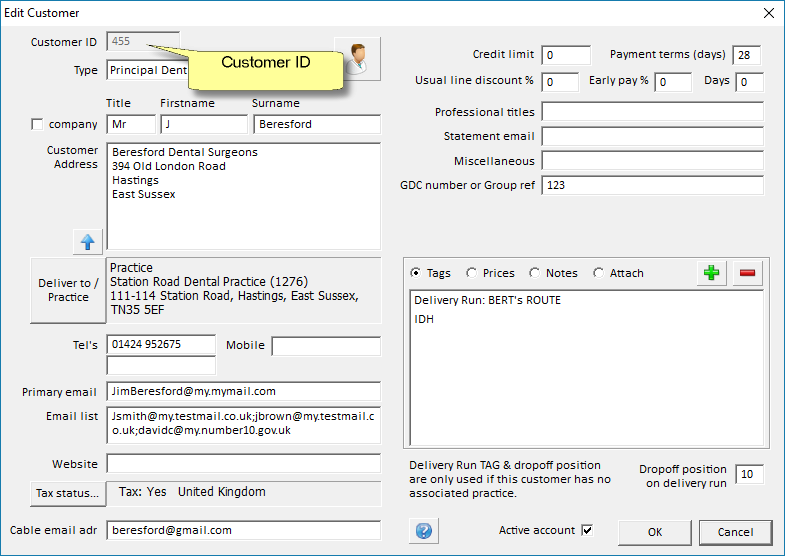Open help via blue question mark icon
This screenshot has width=785, height=556.
[x=424, y=531]
